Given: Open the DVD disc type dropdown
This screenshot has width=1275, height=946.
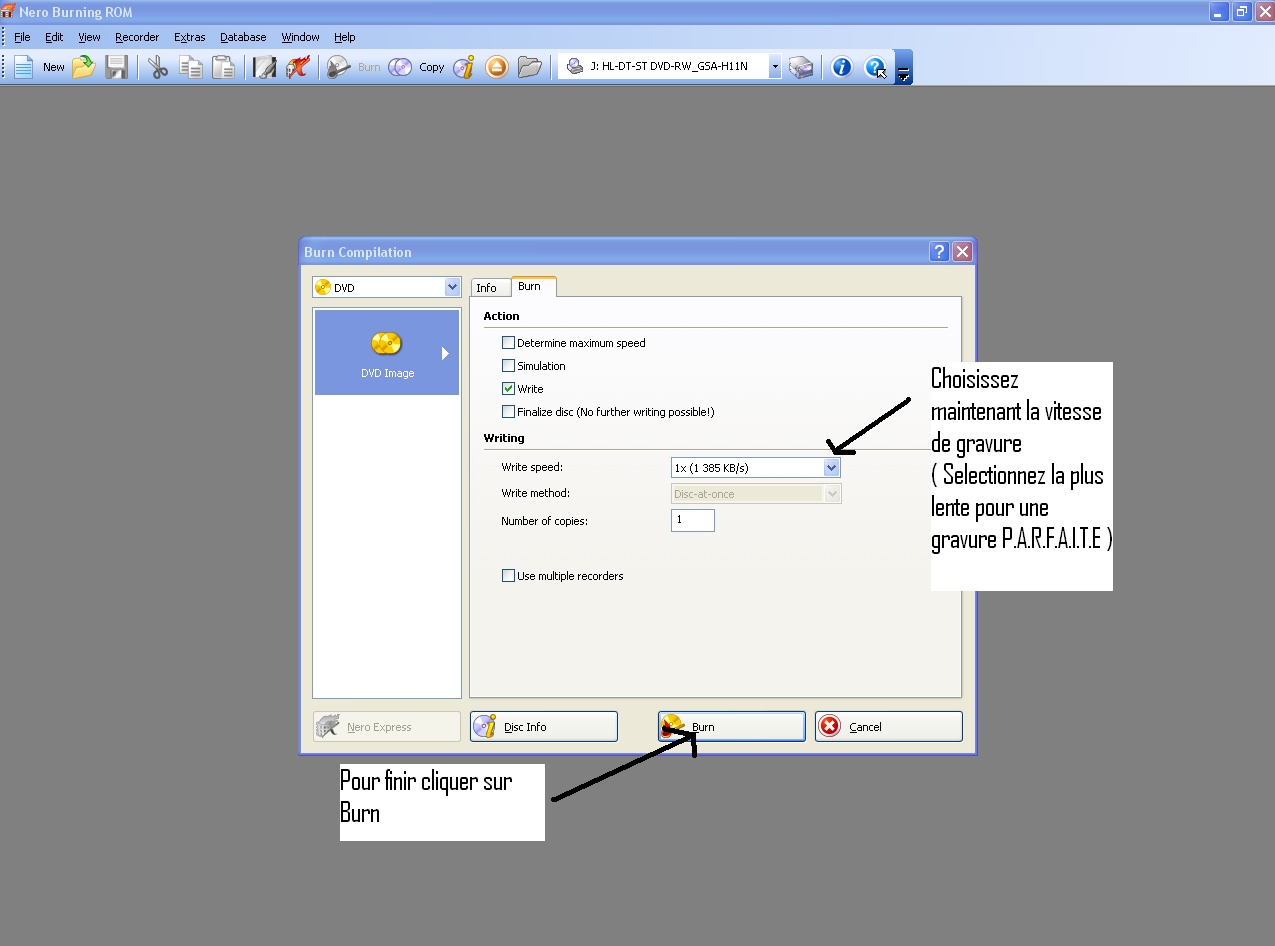Looking at the screenshot, I should point(452,288).
